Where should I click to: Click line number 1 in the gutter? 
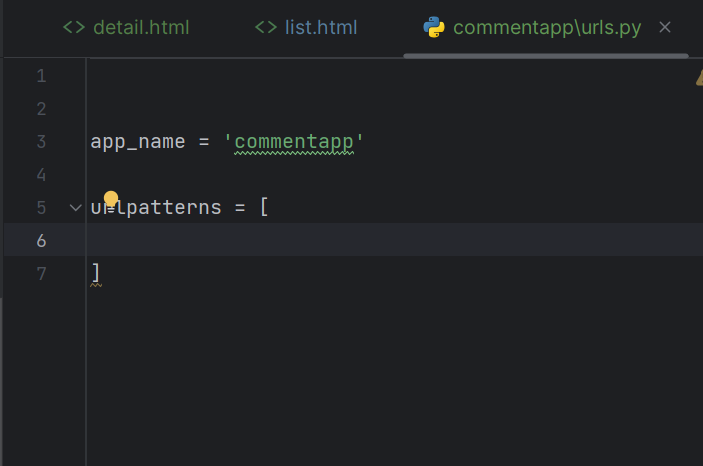point(41,76)
